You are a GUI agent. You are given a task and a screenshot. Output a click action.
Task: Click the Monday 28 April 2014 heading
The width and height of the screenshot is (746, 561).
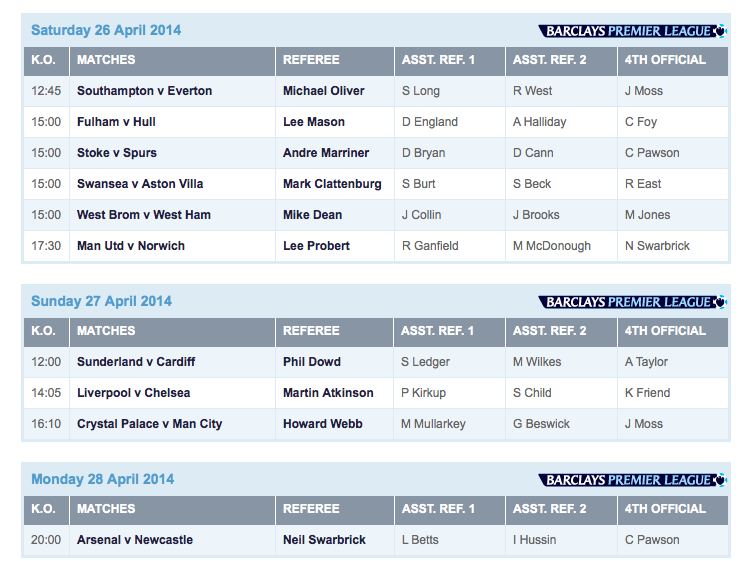pyautogui.click(x=102, y=479)
